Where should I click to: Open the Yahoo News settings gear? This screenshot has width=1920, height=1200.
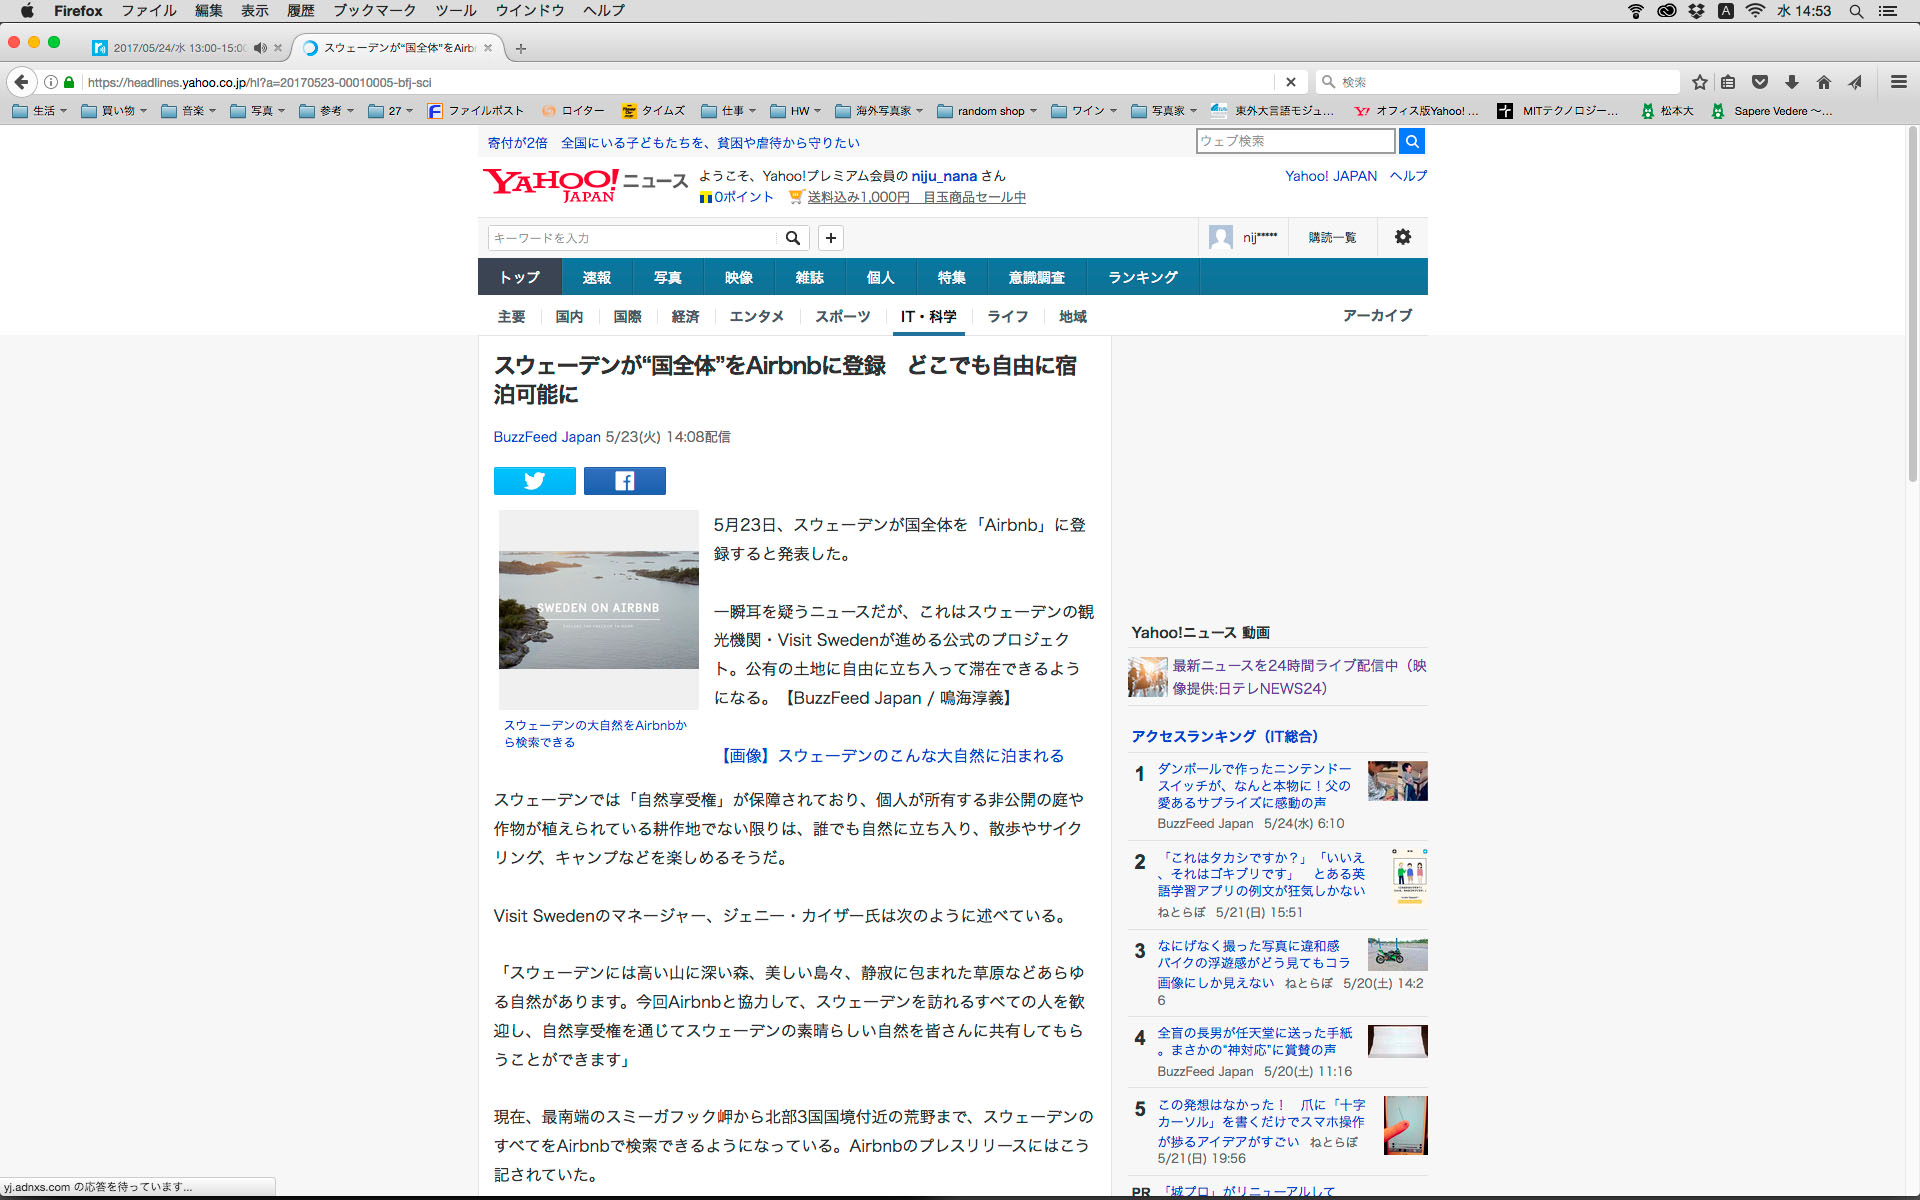(x=1402, y=237)
